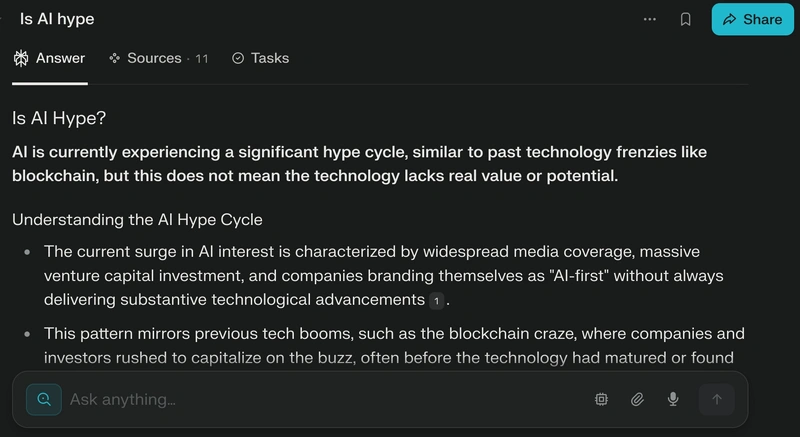
Task: Click the 'Understanding the AI Hype Cycle' heading
Action: 137,220
